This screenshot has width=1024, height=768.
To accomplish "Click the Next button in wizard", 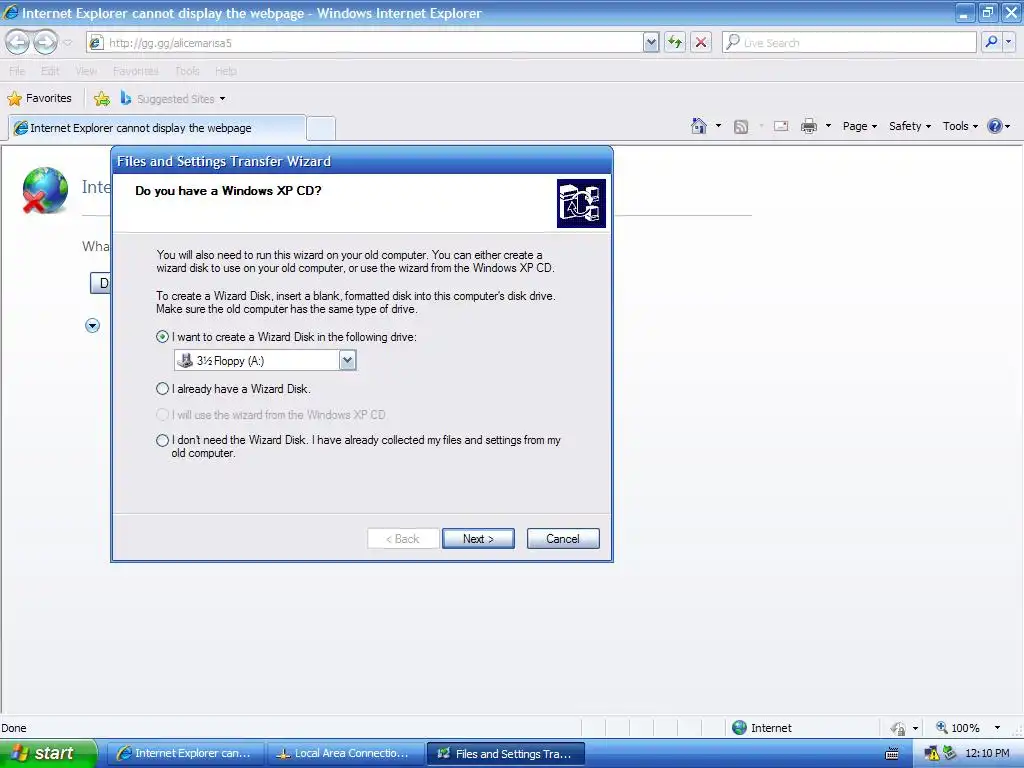I will point(478,539).
